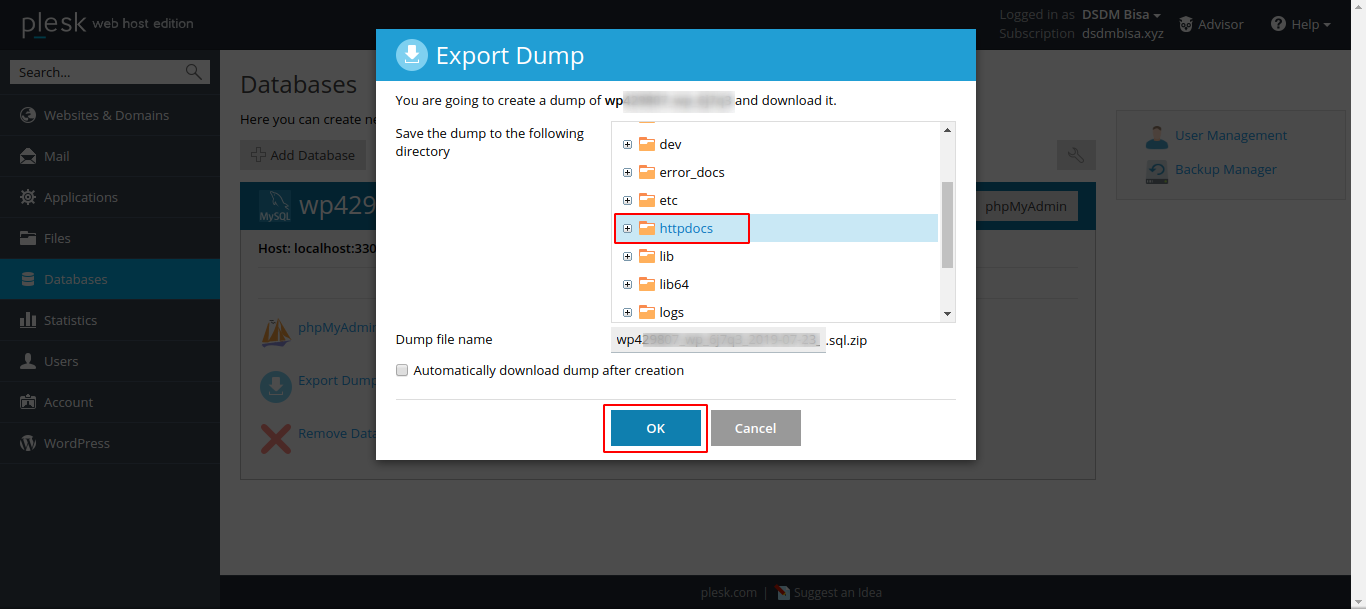Click the Cancel button in dialog
This screenshot has width=1366, height=609.
(756, 428)
